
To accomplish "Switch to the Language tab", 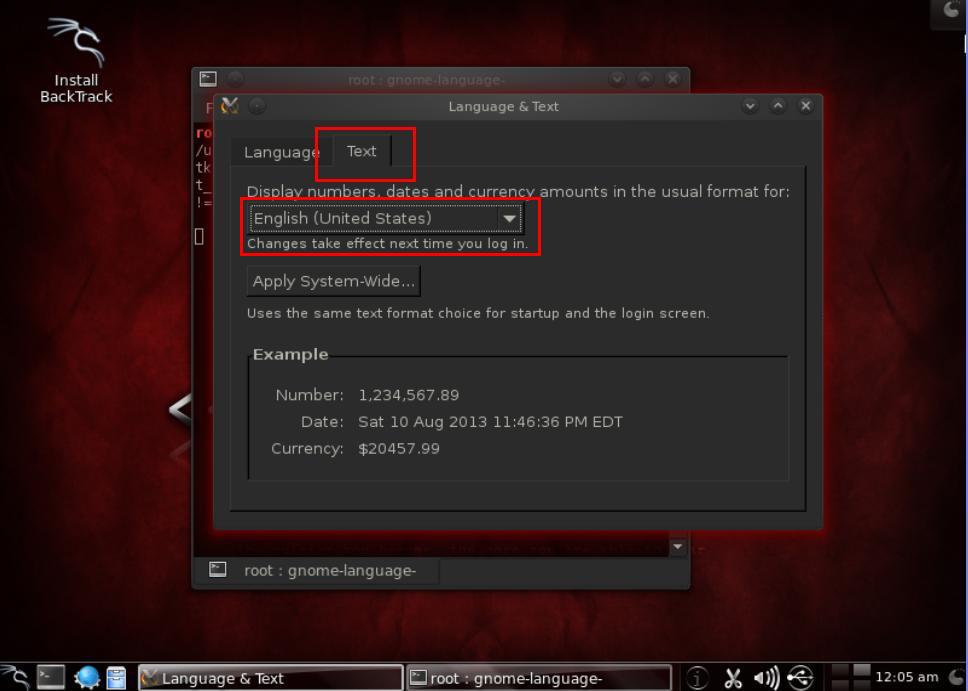I will pos(282,152).
